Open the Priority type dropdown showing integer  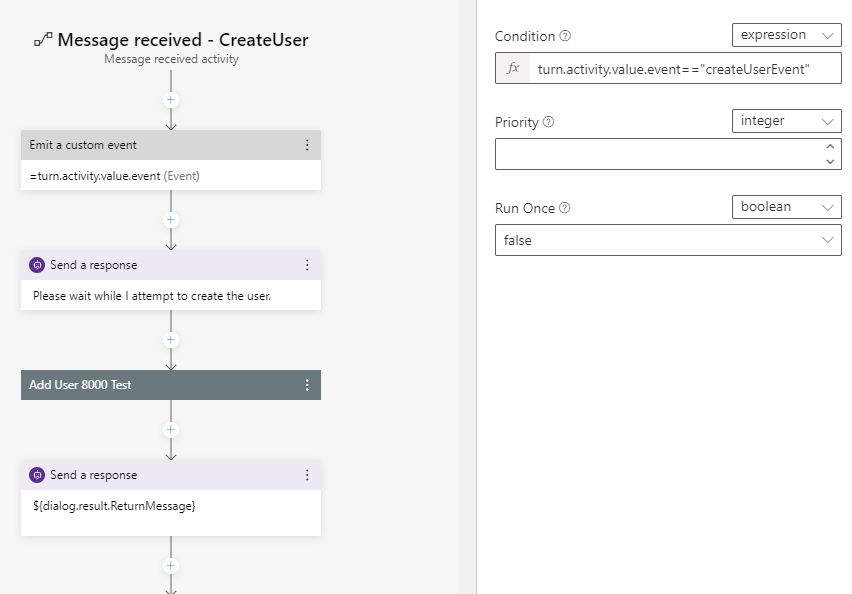click(786, 121)
